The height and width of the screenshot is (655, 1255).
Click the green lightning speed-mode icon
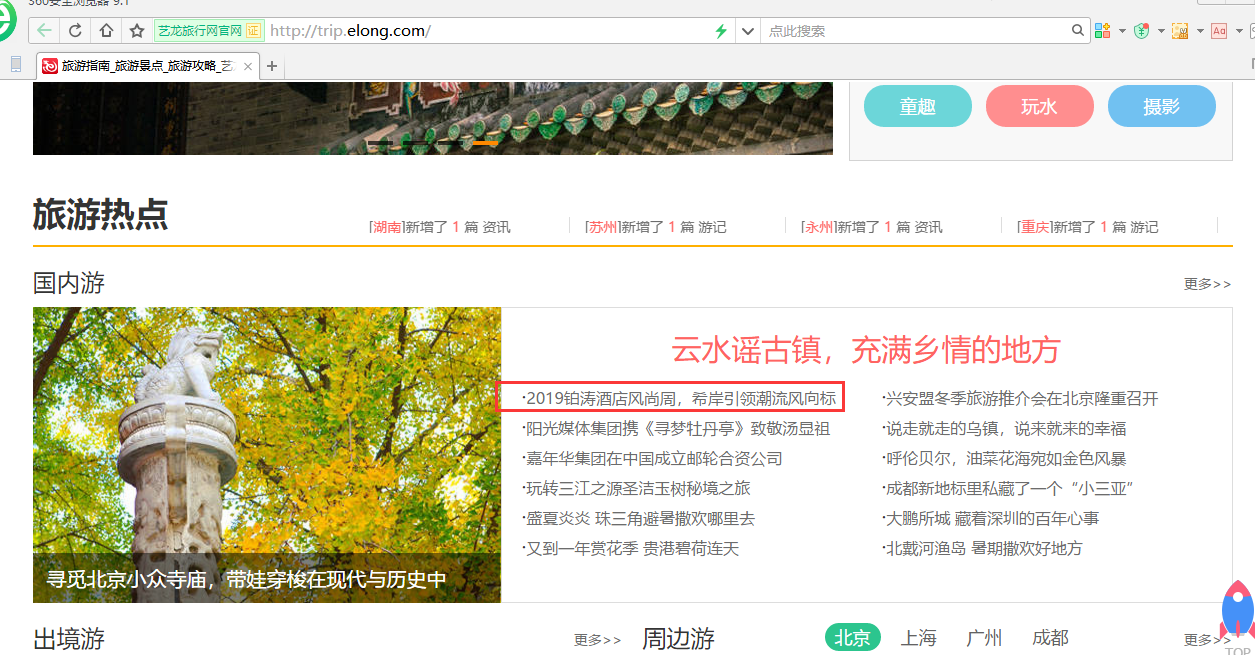pyautogui.click(x=721, y=31)
